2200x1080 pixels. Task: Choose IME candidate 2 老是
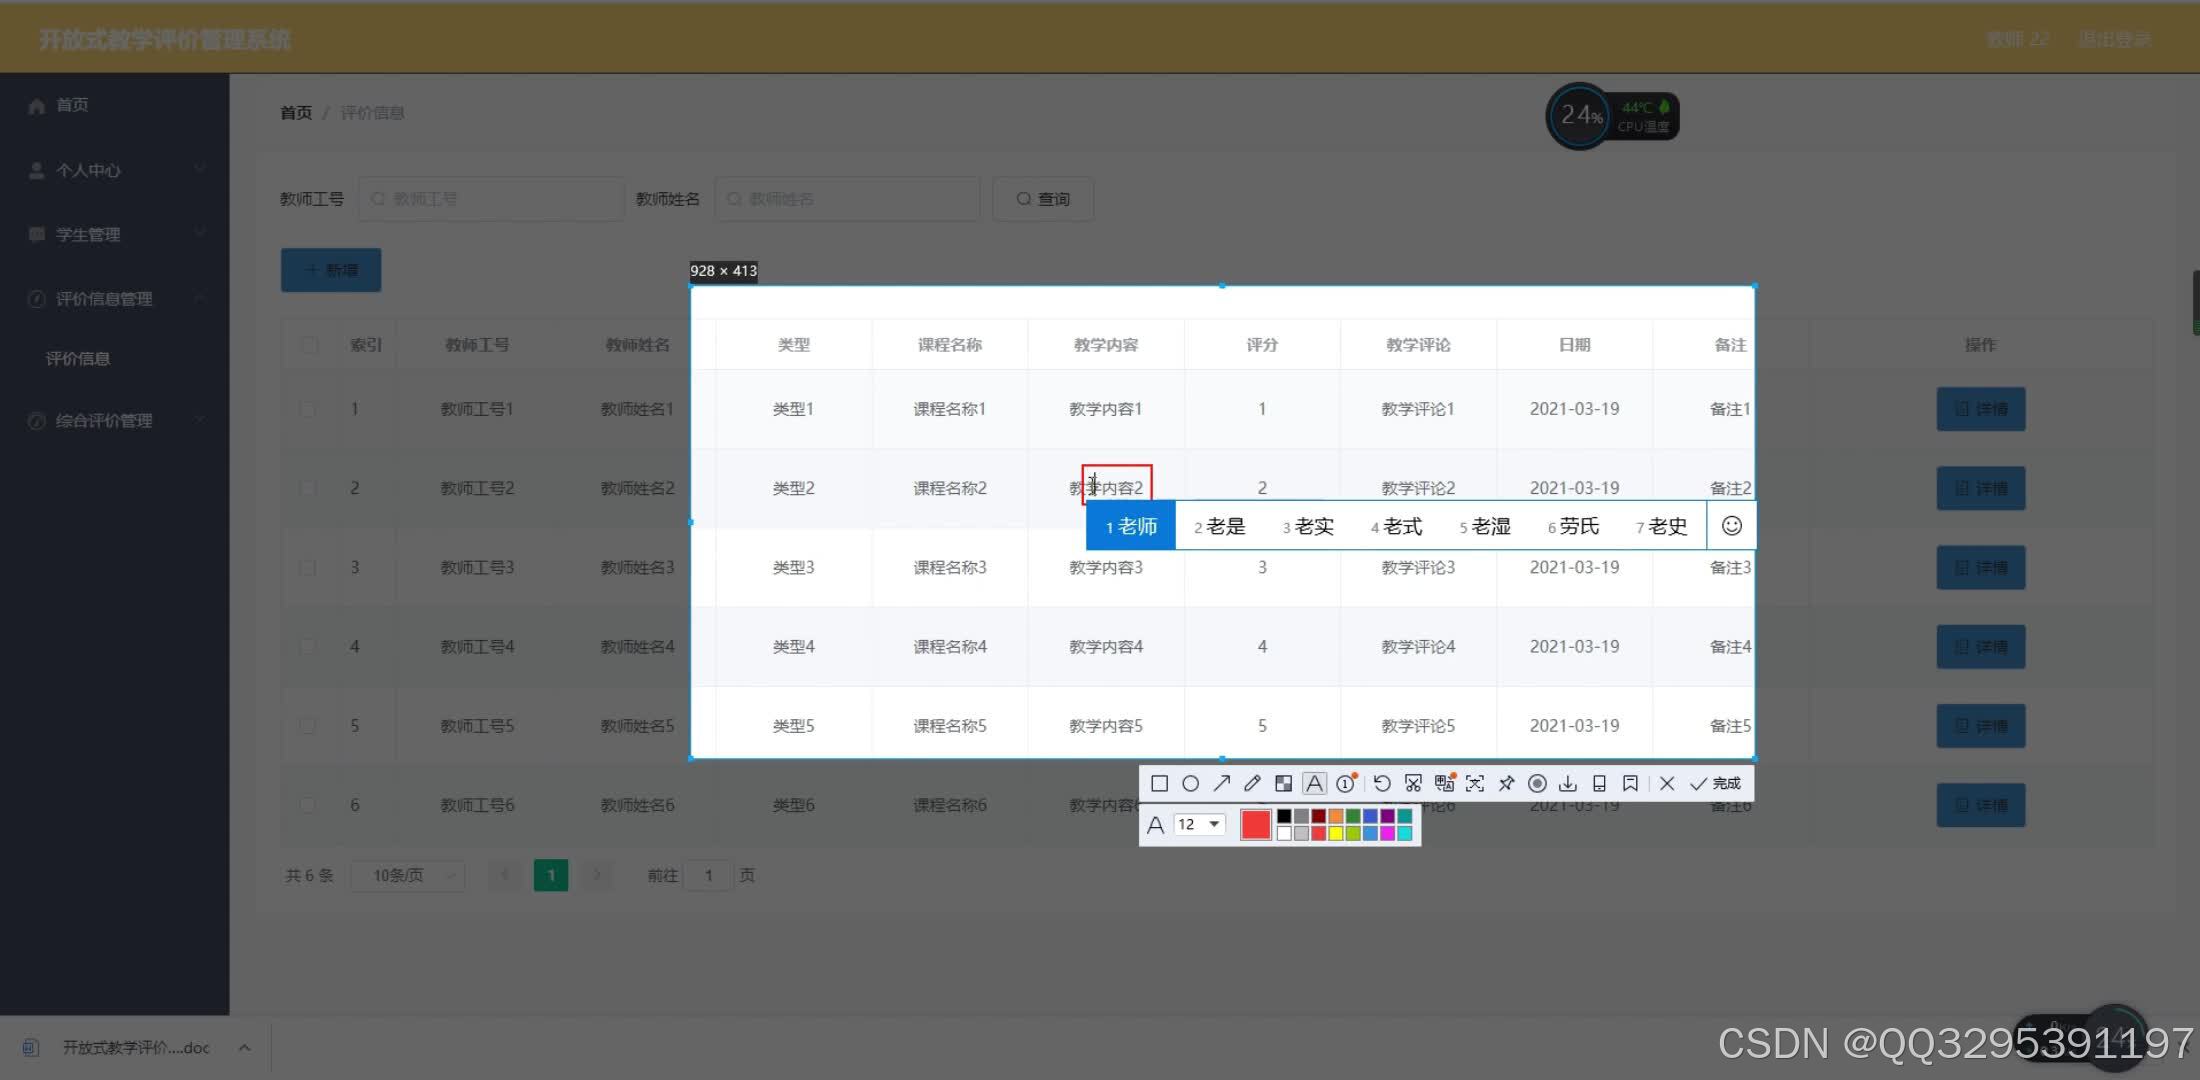point(1220,526)
